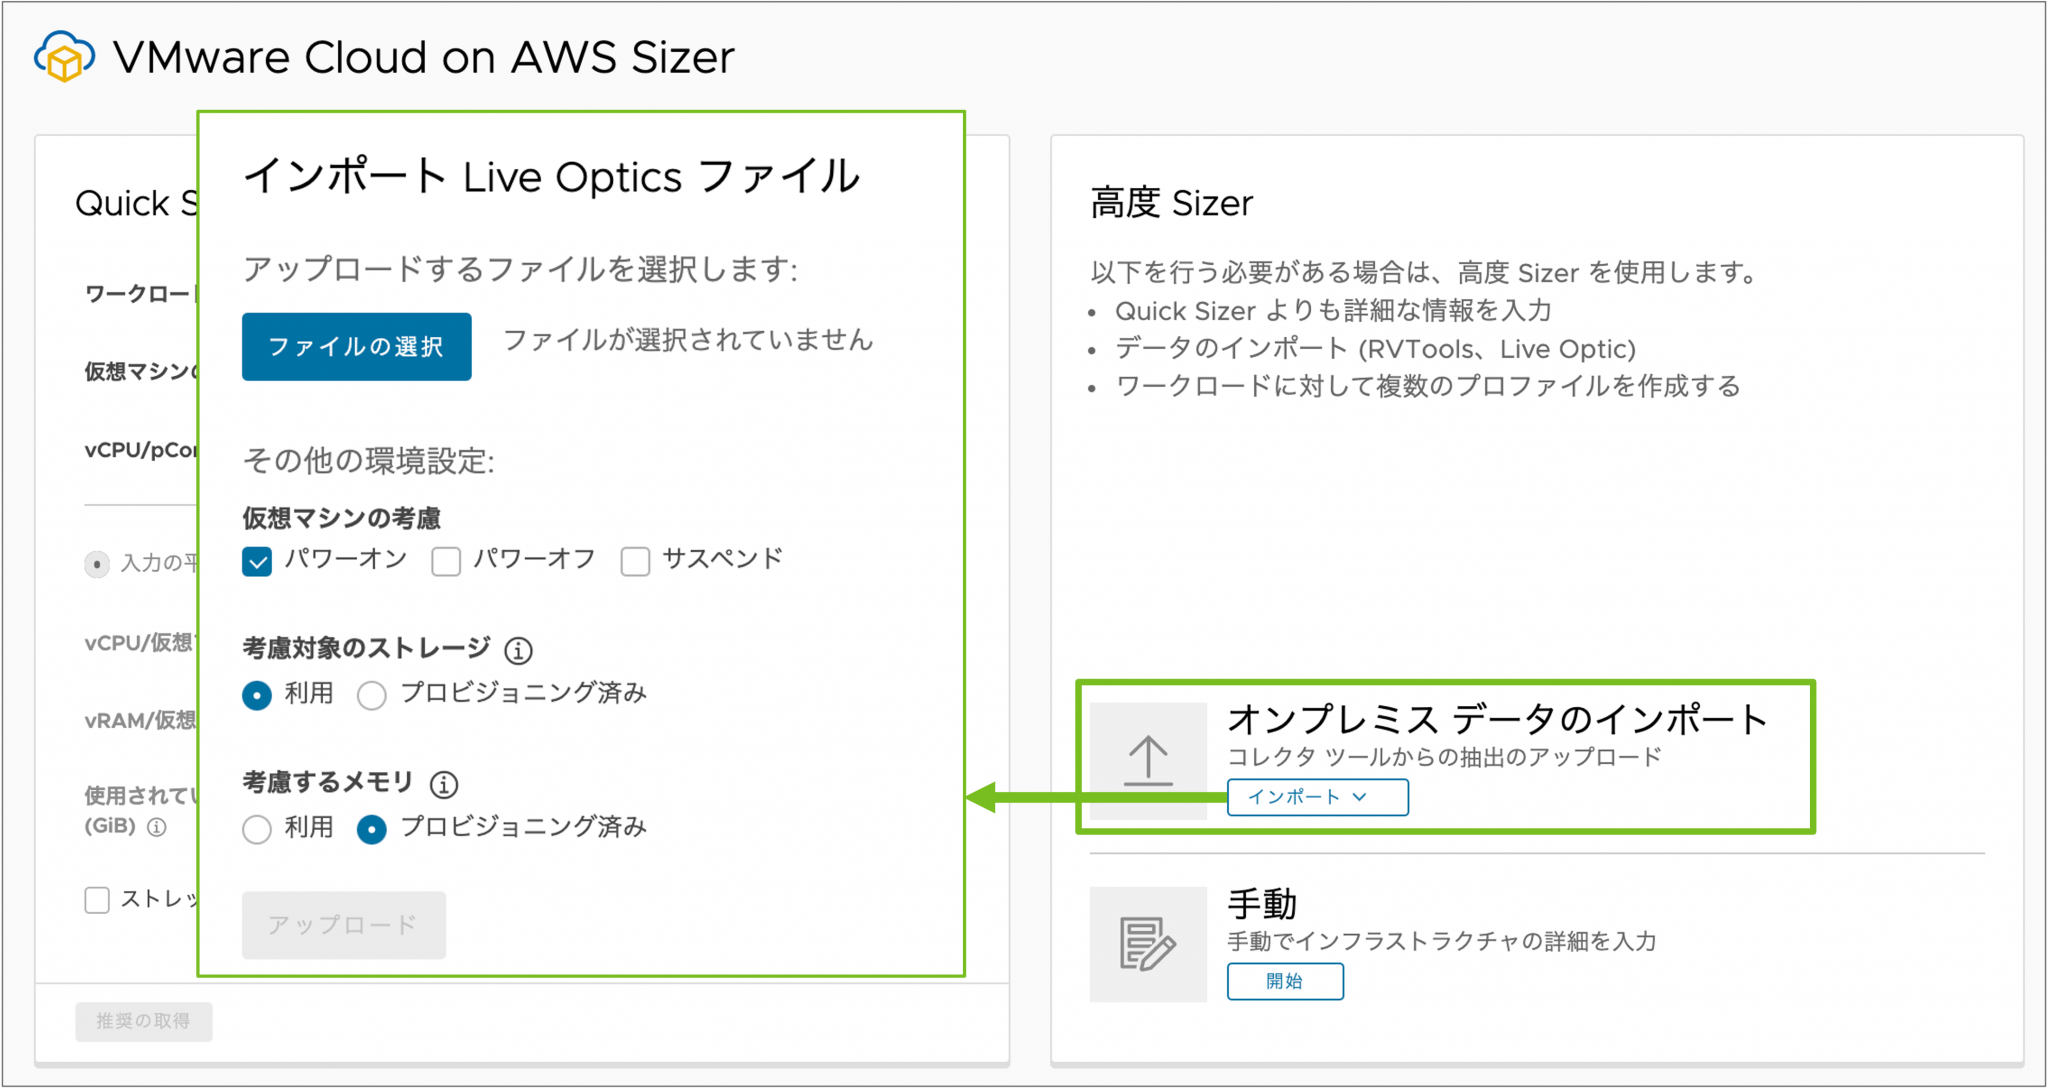
Task: Enable the サスペンド checkbox
Action: [635, 561]
